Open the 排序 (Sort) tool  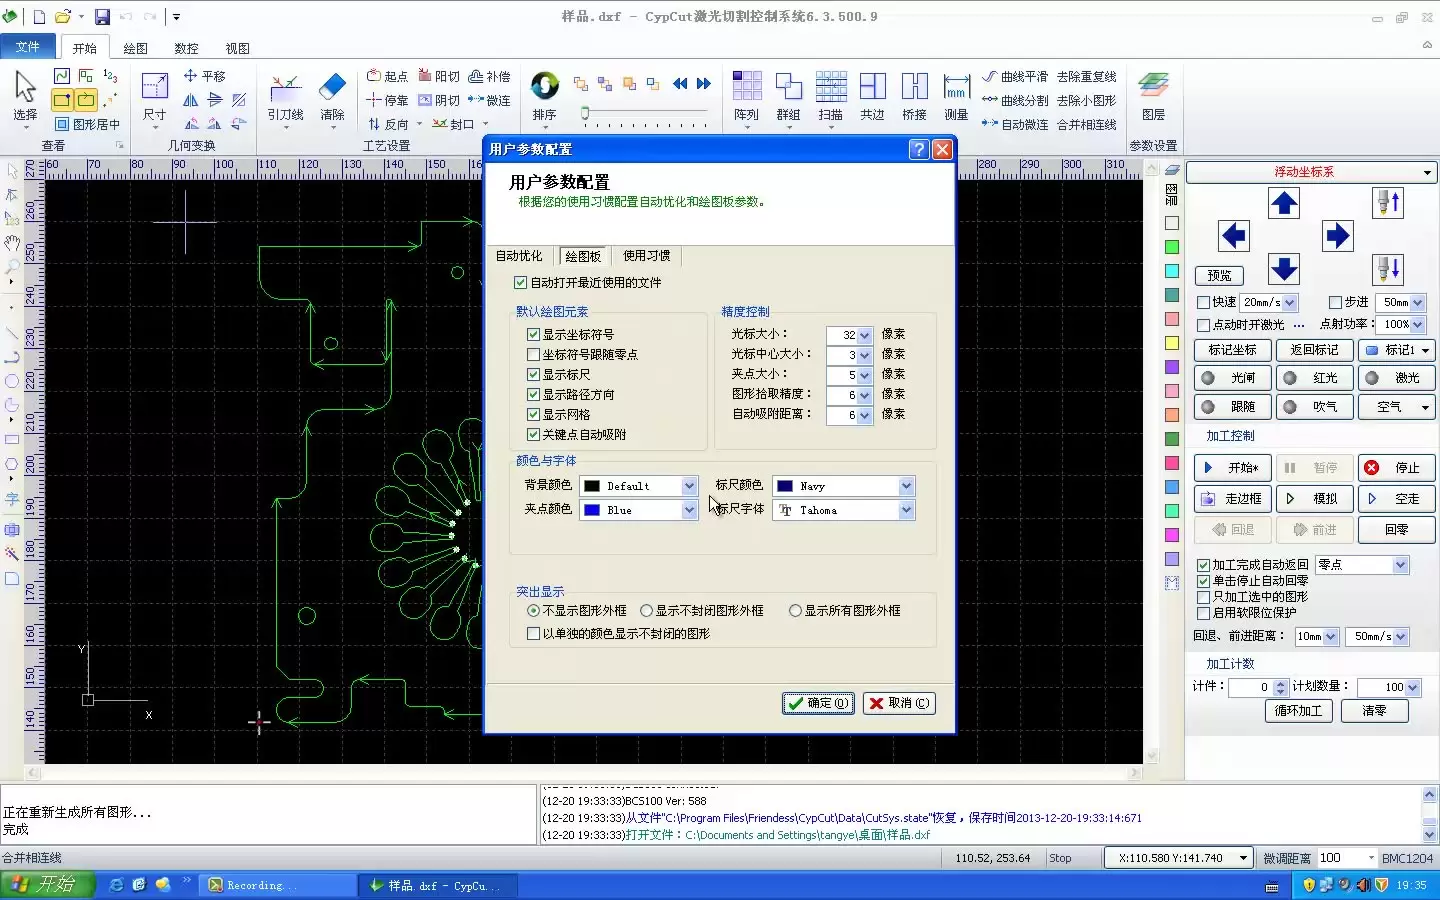pos(544,96)
